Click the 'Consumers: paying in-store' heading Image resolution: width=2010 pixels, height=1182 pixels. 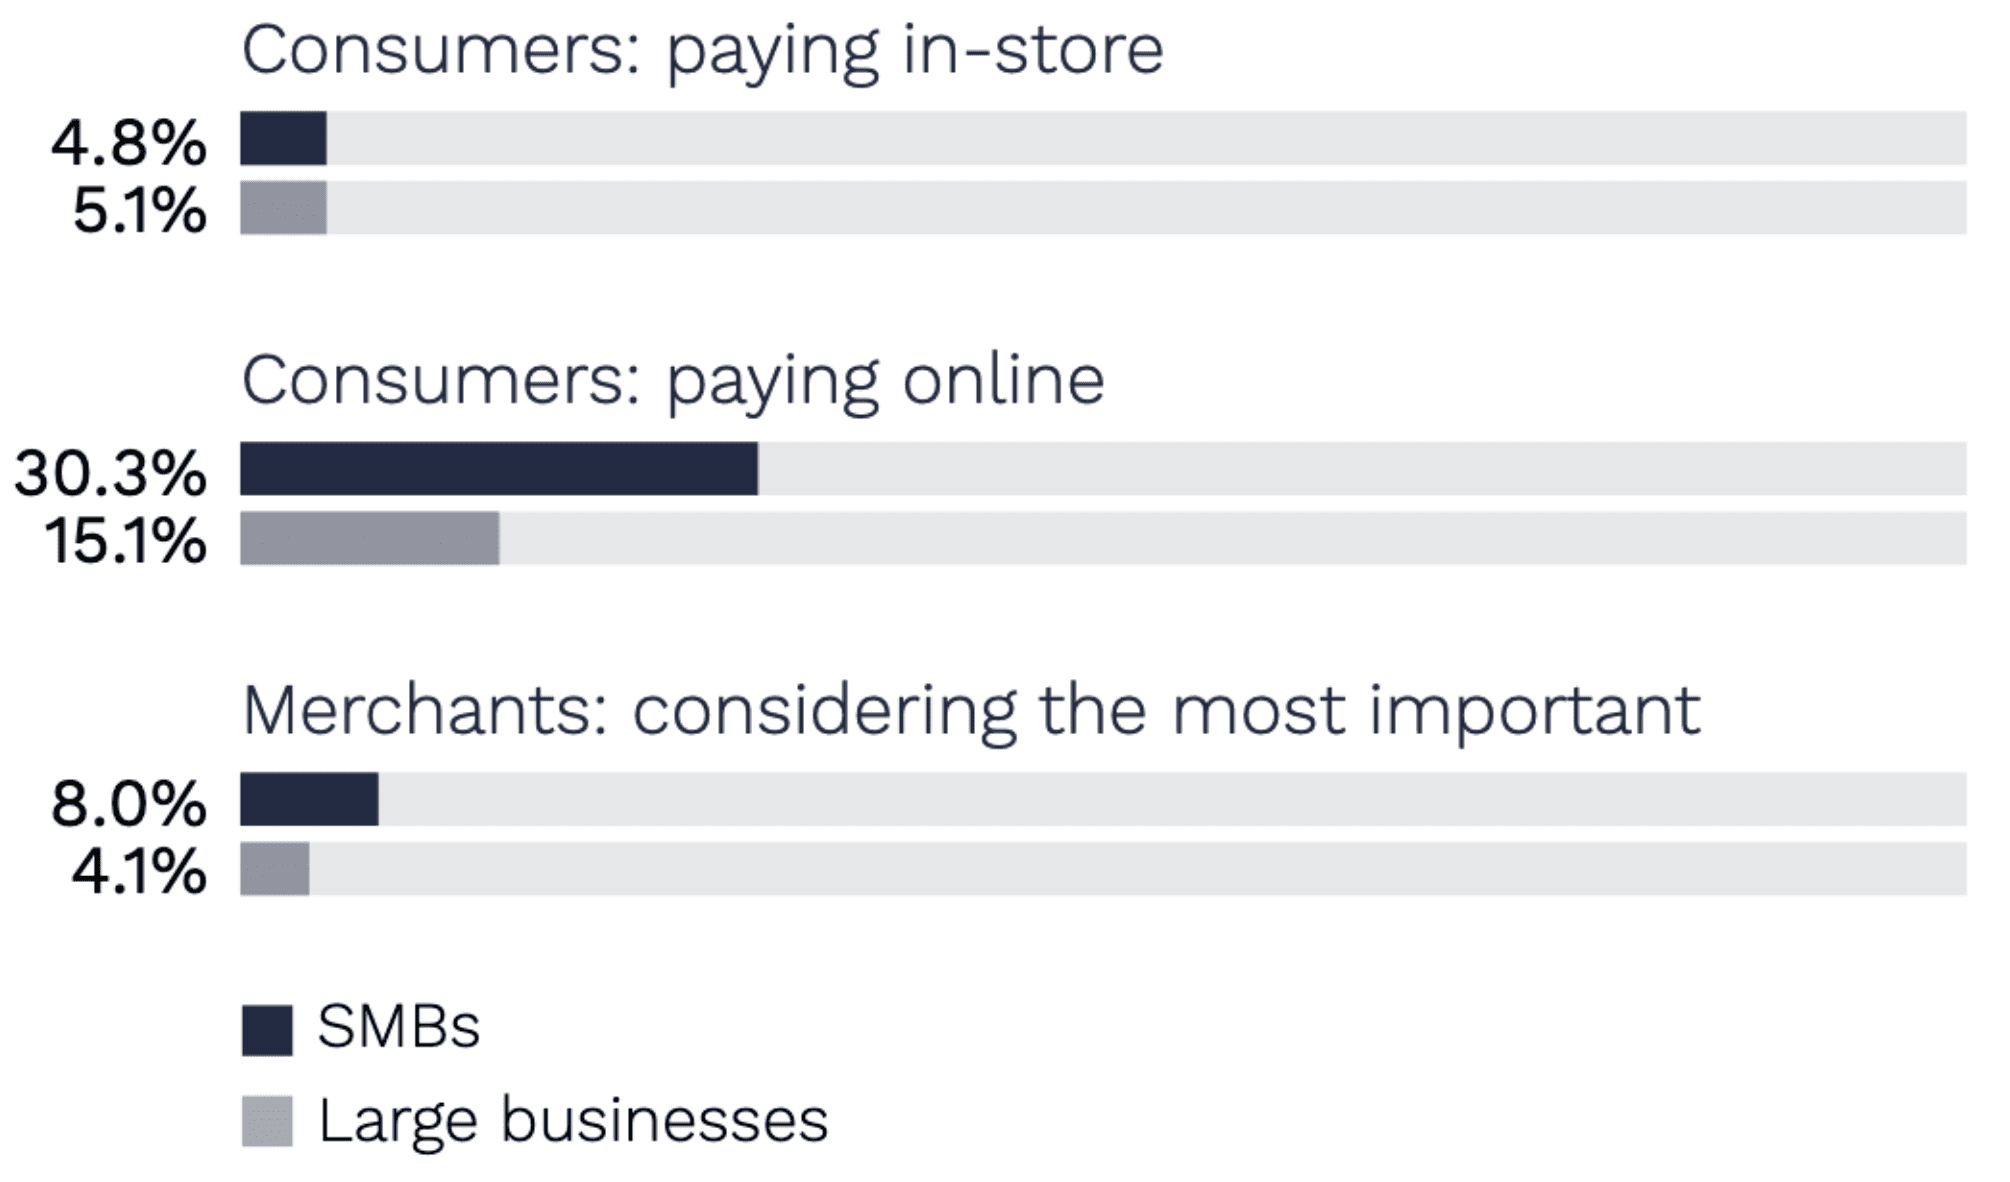pos(702,50)
